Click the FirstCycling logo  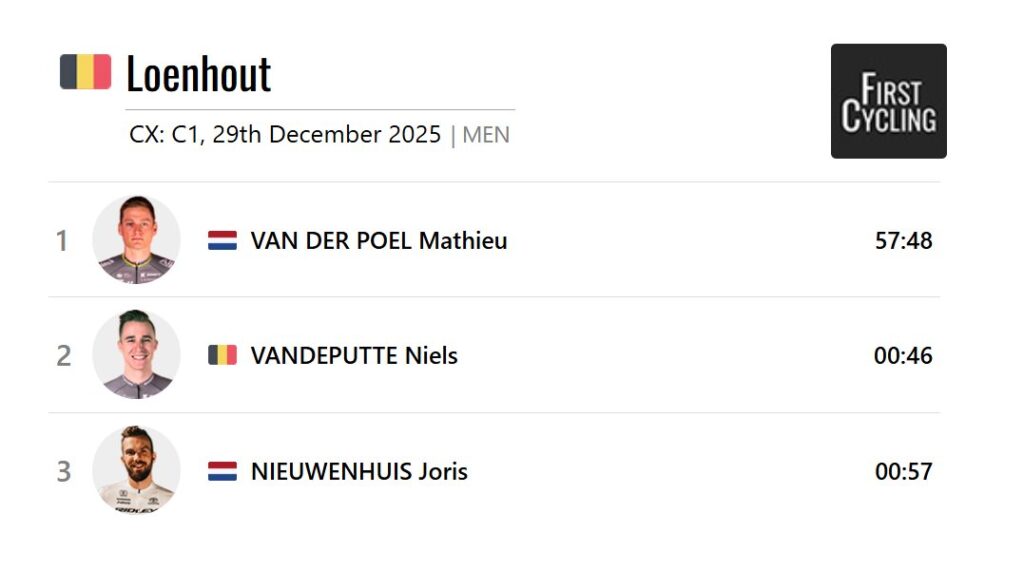tap(888, 101)
